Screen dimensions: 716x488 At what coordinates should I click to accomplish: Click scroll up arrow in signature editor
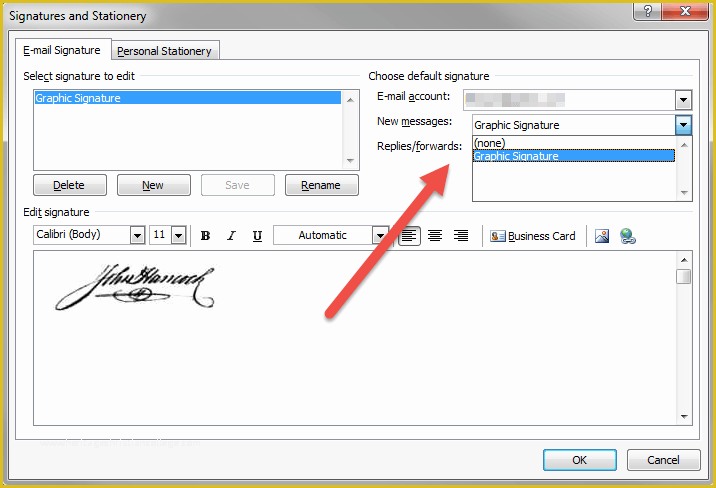684,260
